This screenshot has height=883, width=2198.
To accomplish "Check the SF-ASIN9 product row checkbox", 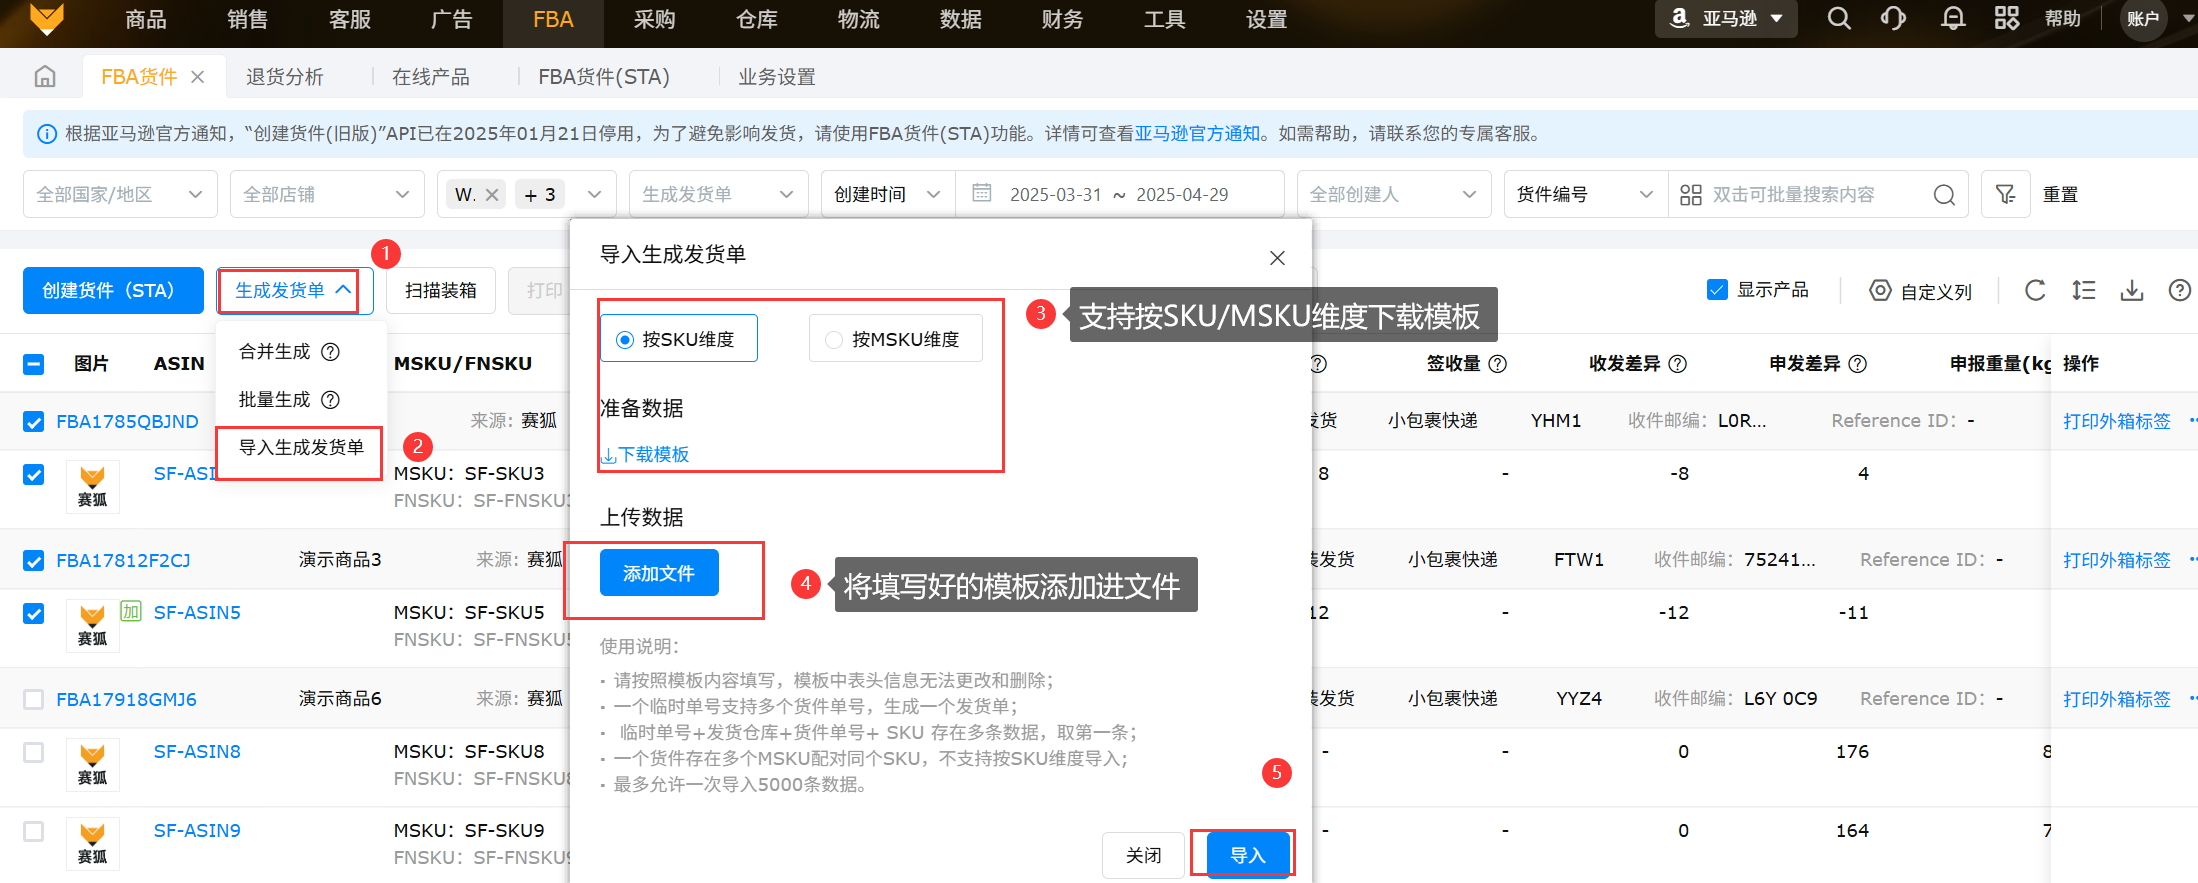I will coord(33,831).
